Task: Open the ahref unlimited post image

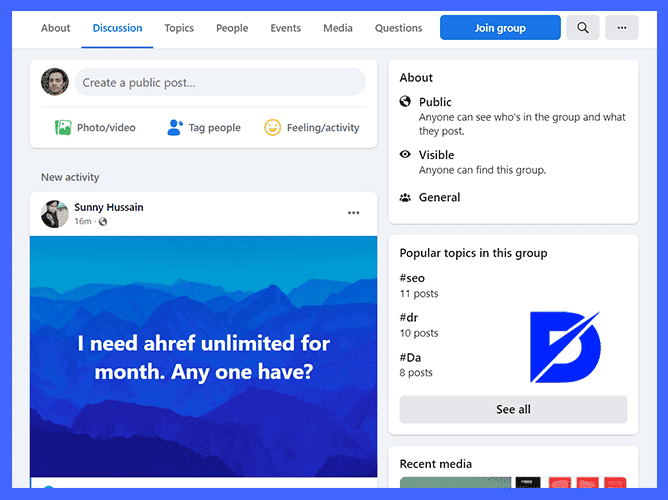Action: pyautogui.click(x=204, y=356)
